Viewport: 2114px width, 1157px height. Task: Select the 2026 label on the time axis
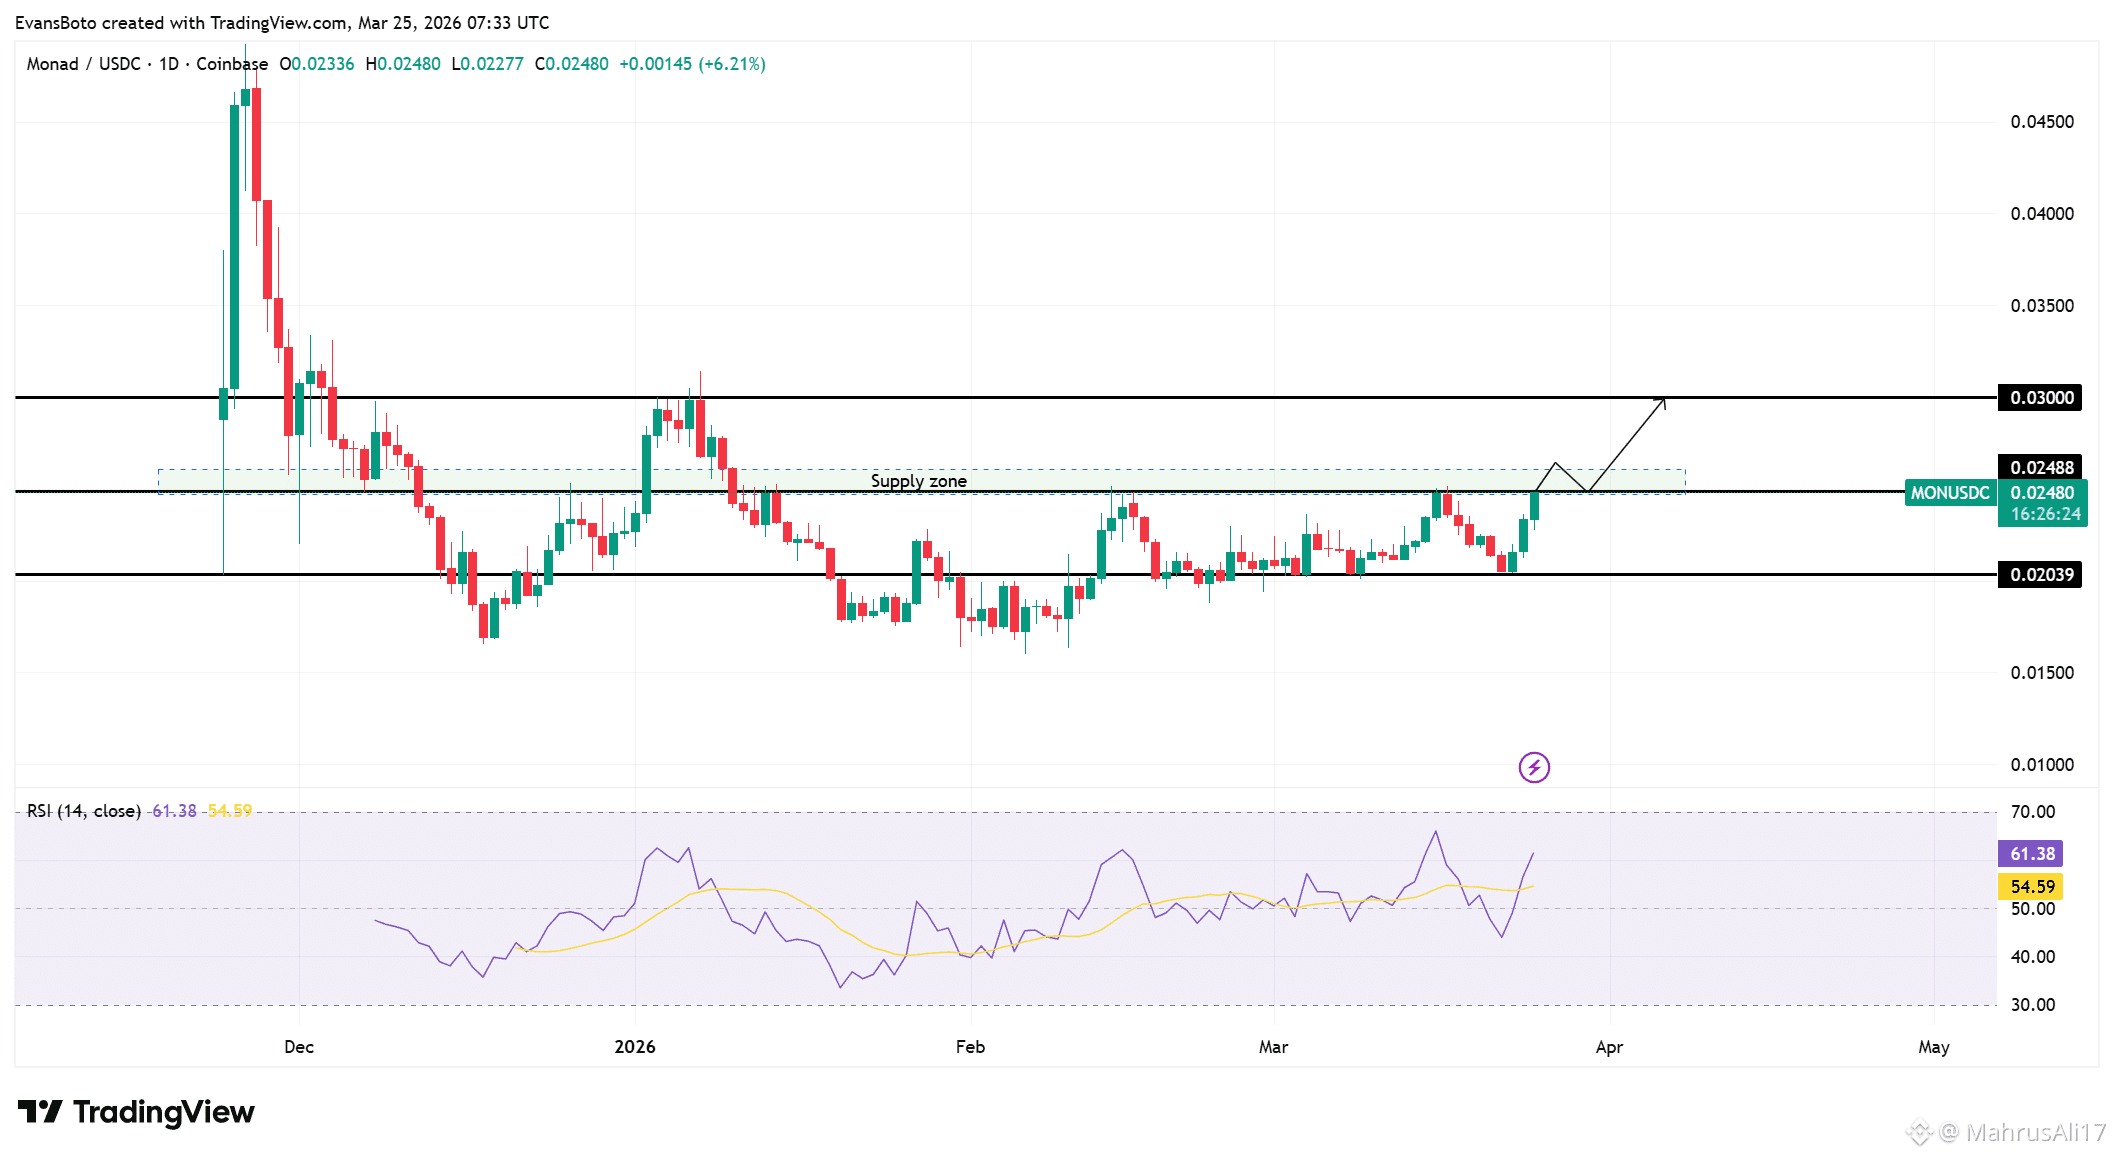634,1047
